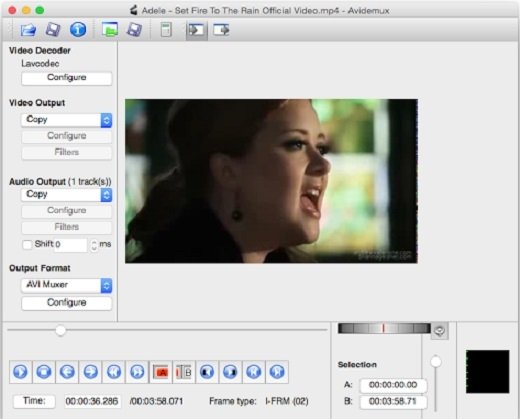Set selection marker B
Viewport: 520px width, 419px height.
click(184, 372)
